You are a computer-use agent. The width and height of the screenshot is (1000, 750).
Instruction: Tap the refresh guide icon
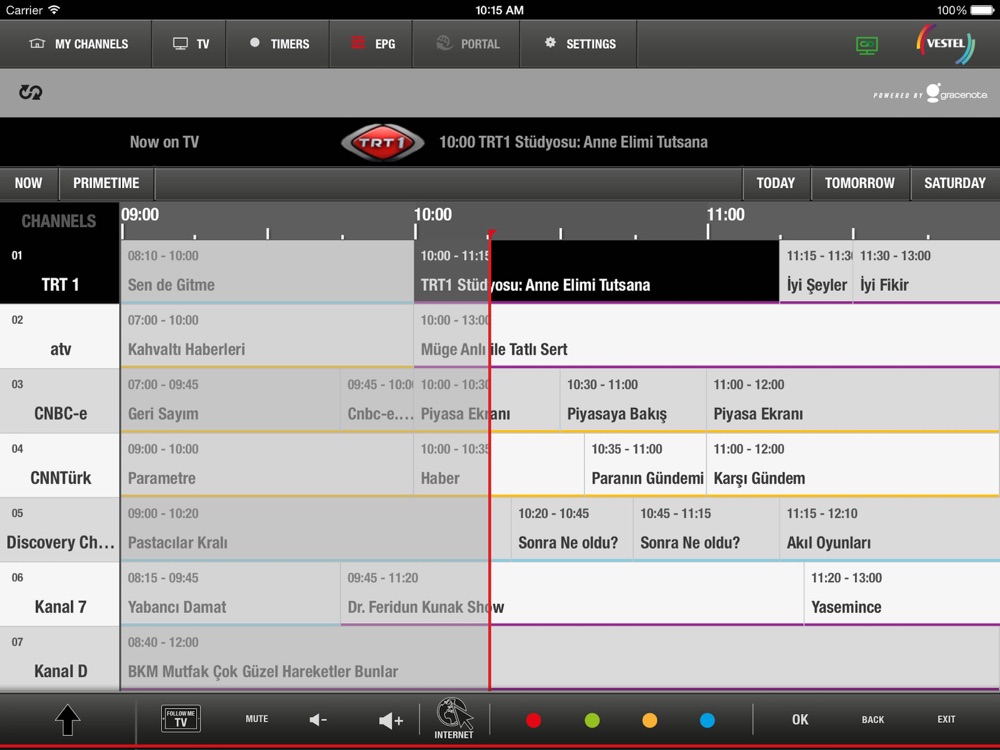[30, 92]
